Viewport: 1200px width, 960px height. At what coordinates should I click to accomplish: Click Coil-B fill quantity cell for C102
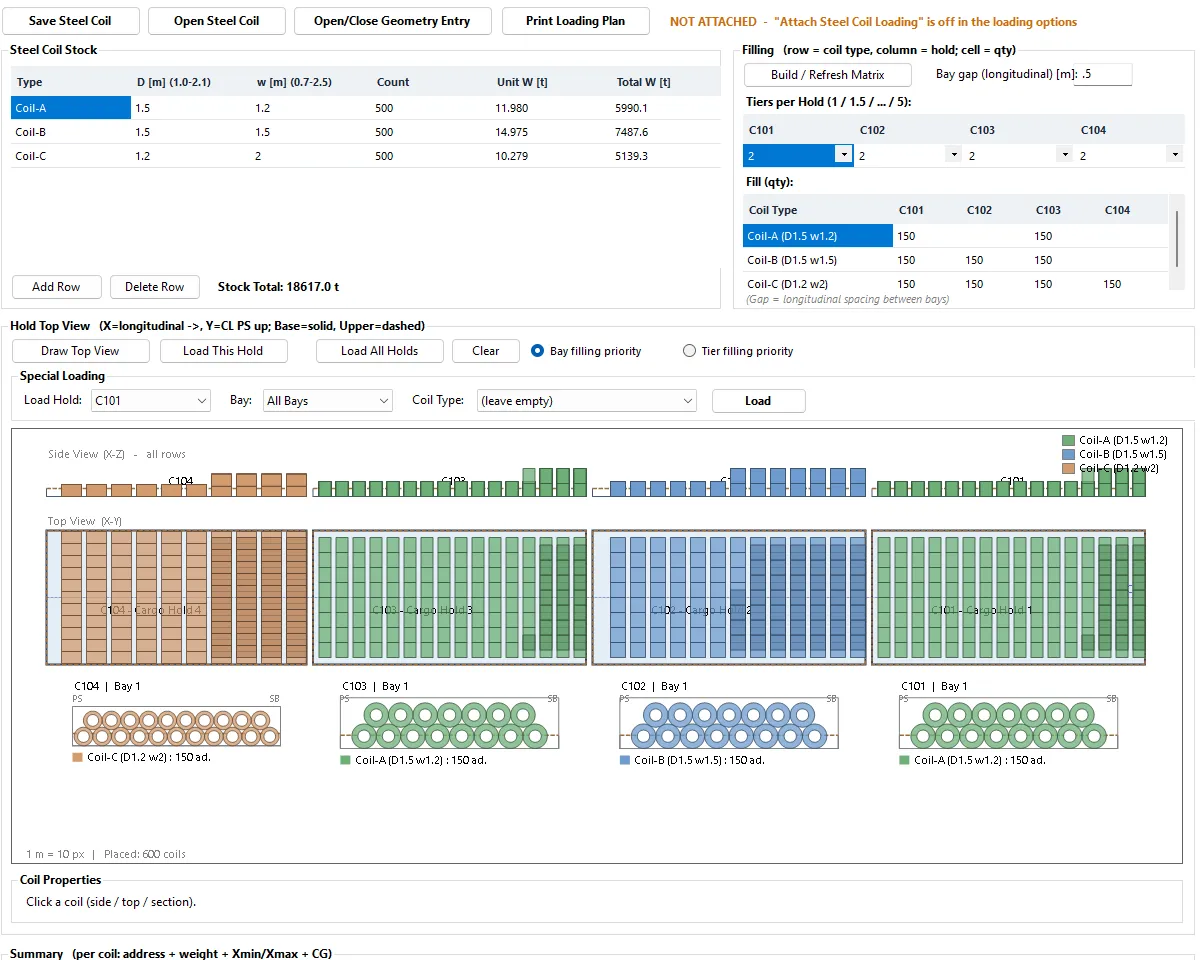pyautogui.click(x=995, y=260)
